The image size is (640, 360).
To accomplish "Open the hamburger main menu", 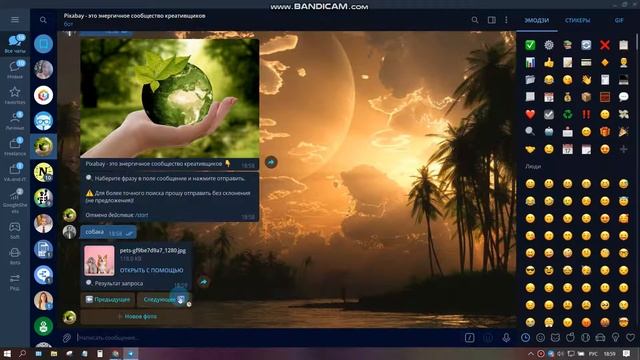I will click(x=15, y=20).
